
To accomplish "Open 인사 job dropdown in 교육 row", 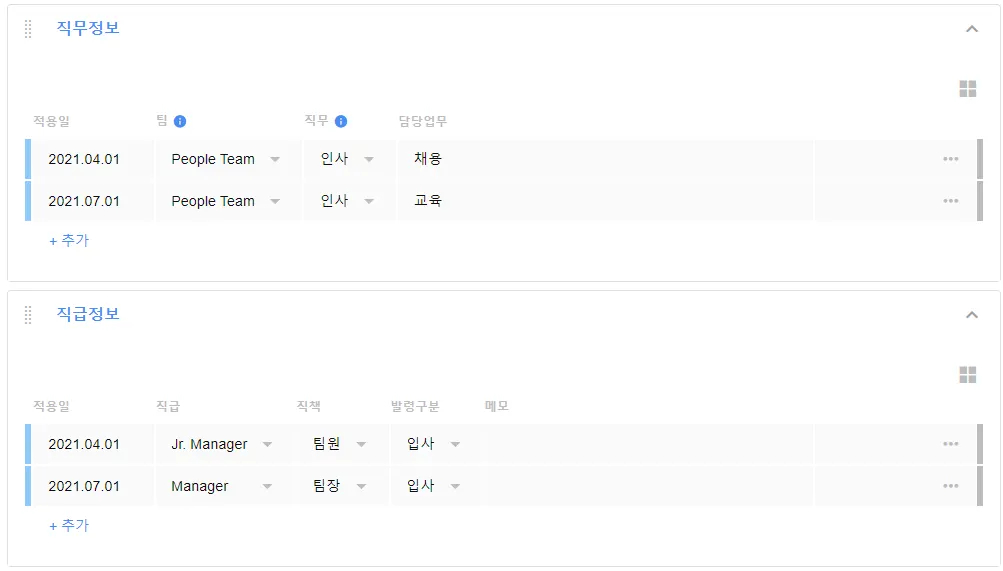I will [369, 201].
